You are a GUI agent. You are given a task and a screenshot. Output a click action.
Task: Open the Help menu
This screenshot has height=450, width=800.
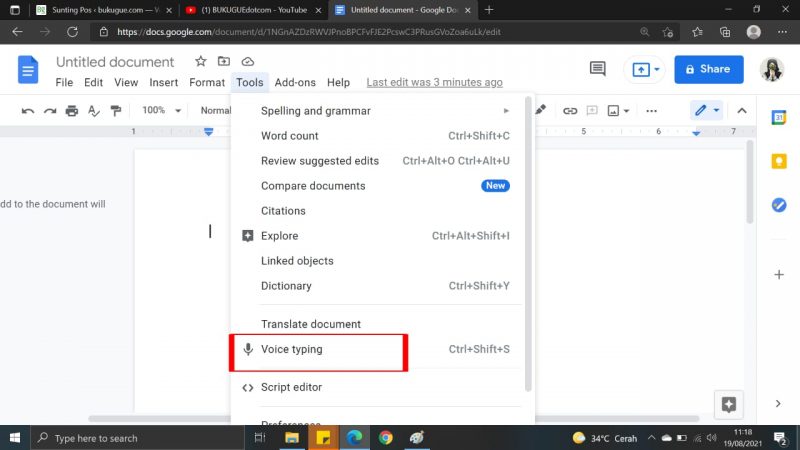(338, 82)
